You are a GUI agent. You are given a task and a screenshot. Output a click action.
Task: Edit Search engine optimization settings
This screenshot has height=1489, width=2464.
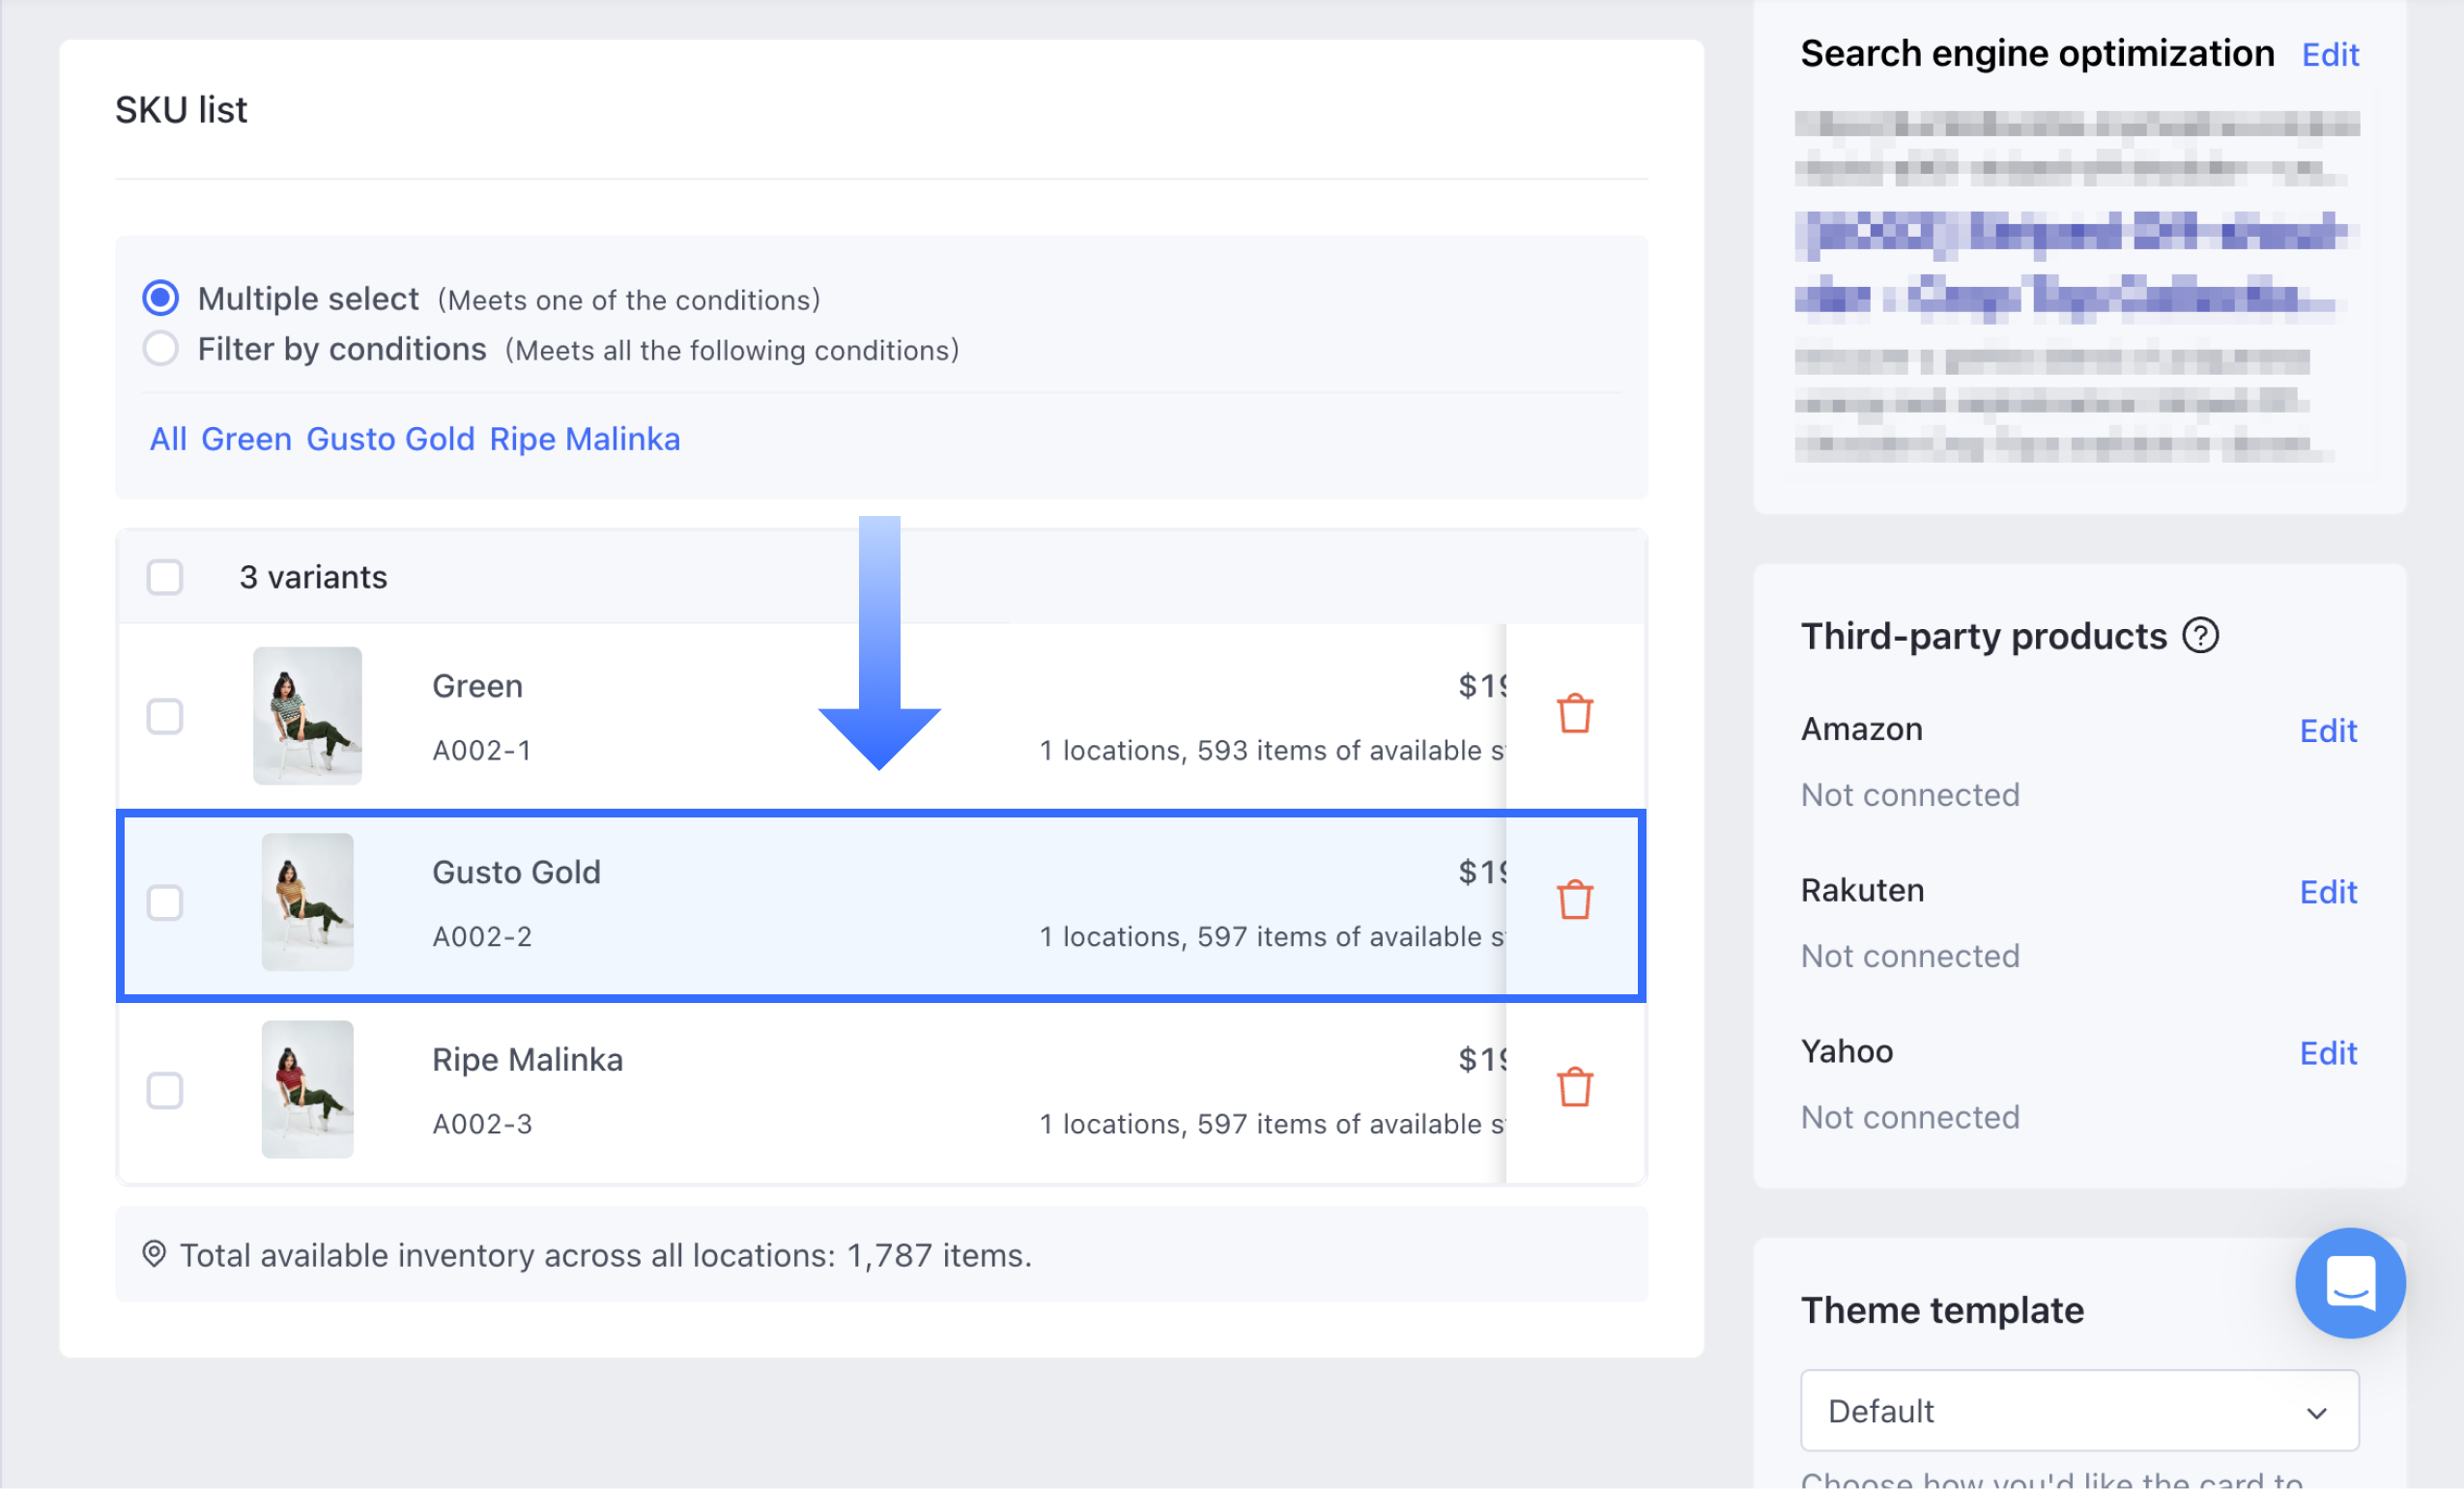pyautogui.click(x=2329, y=54)
